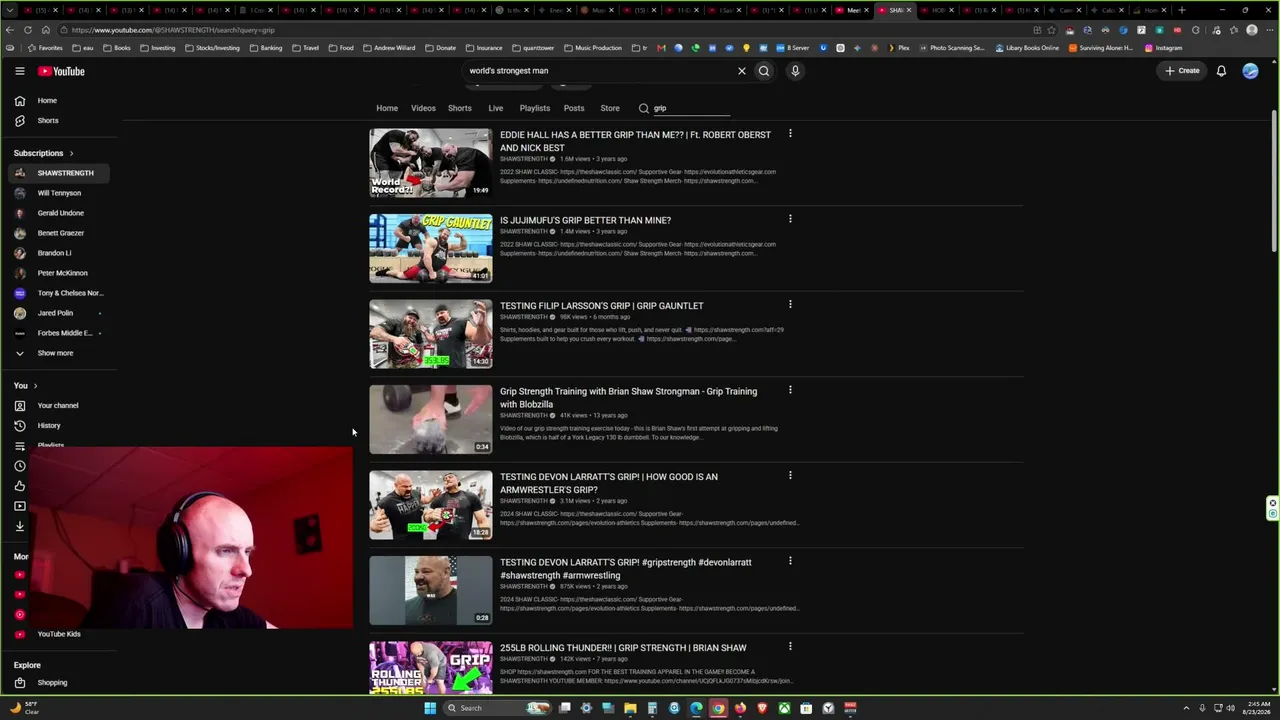Open Watch later clock icon in sidebar
Screen dimensions: 1280x720
[x=19, y=466]
